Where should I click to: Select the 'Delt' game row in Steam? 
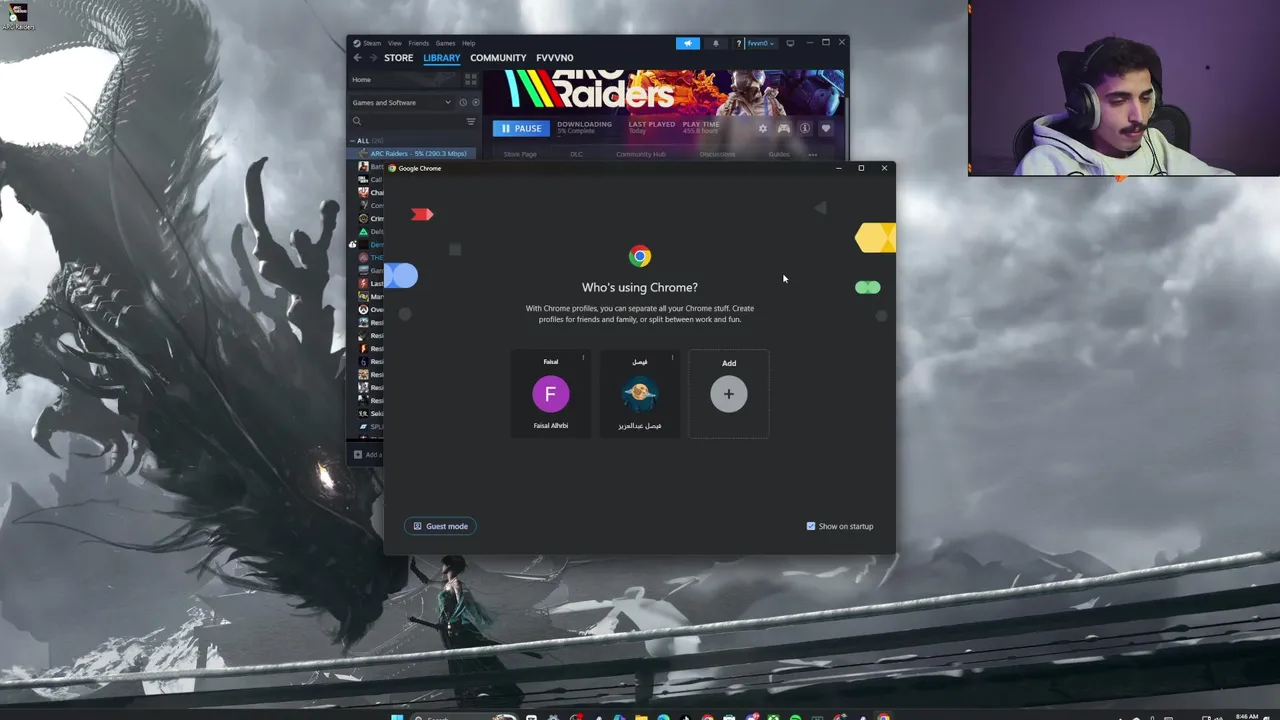(x=371, y=231)
